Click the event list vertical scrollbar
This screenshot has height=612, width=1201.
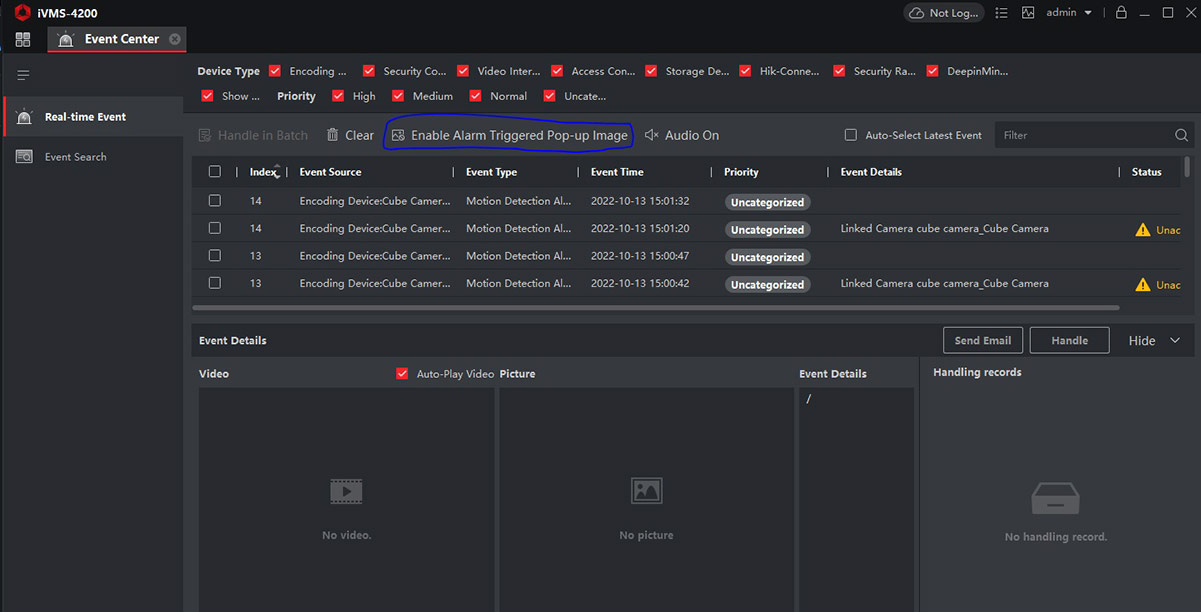[1187, 166]
